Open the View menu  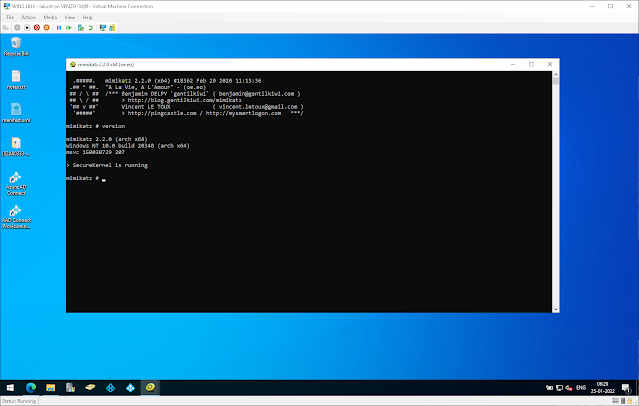click(70, 17)
